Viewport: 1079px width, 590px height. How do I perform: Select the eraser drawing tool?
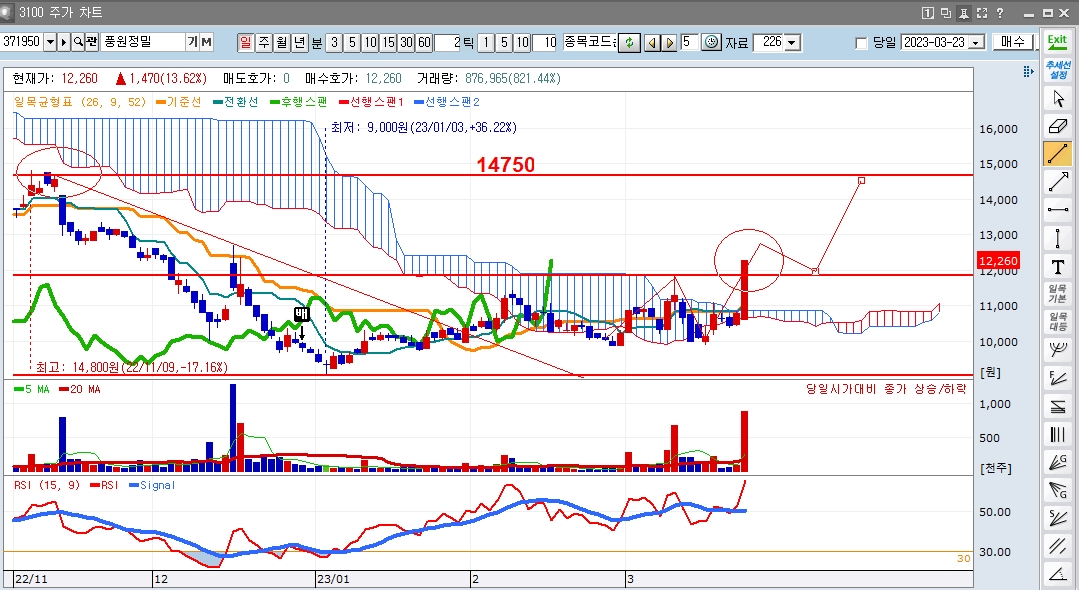tap(1057, 126)
